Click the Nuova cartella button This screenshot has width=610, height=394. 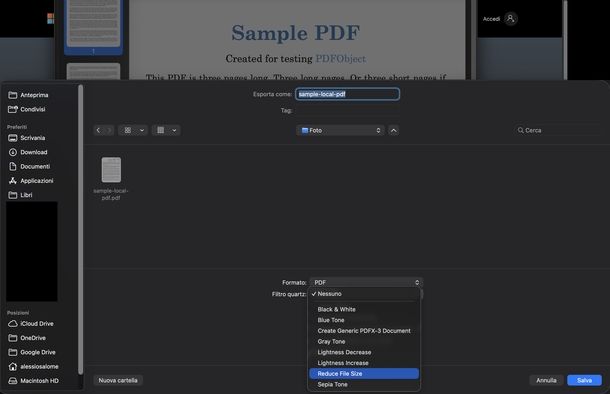pyautogui.click(x=118, y=380)
